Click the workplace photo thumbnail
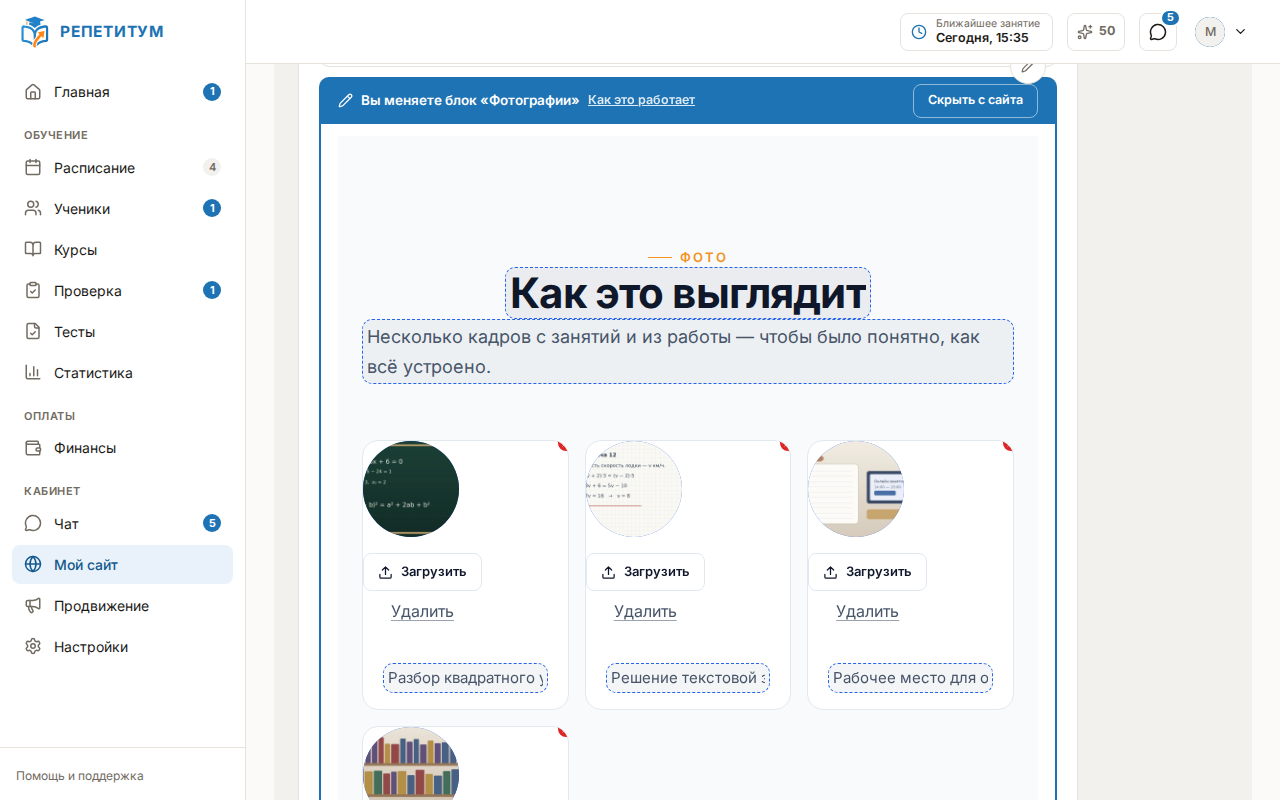Screen dimensions: 1280x800 click(856, 489)
